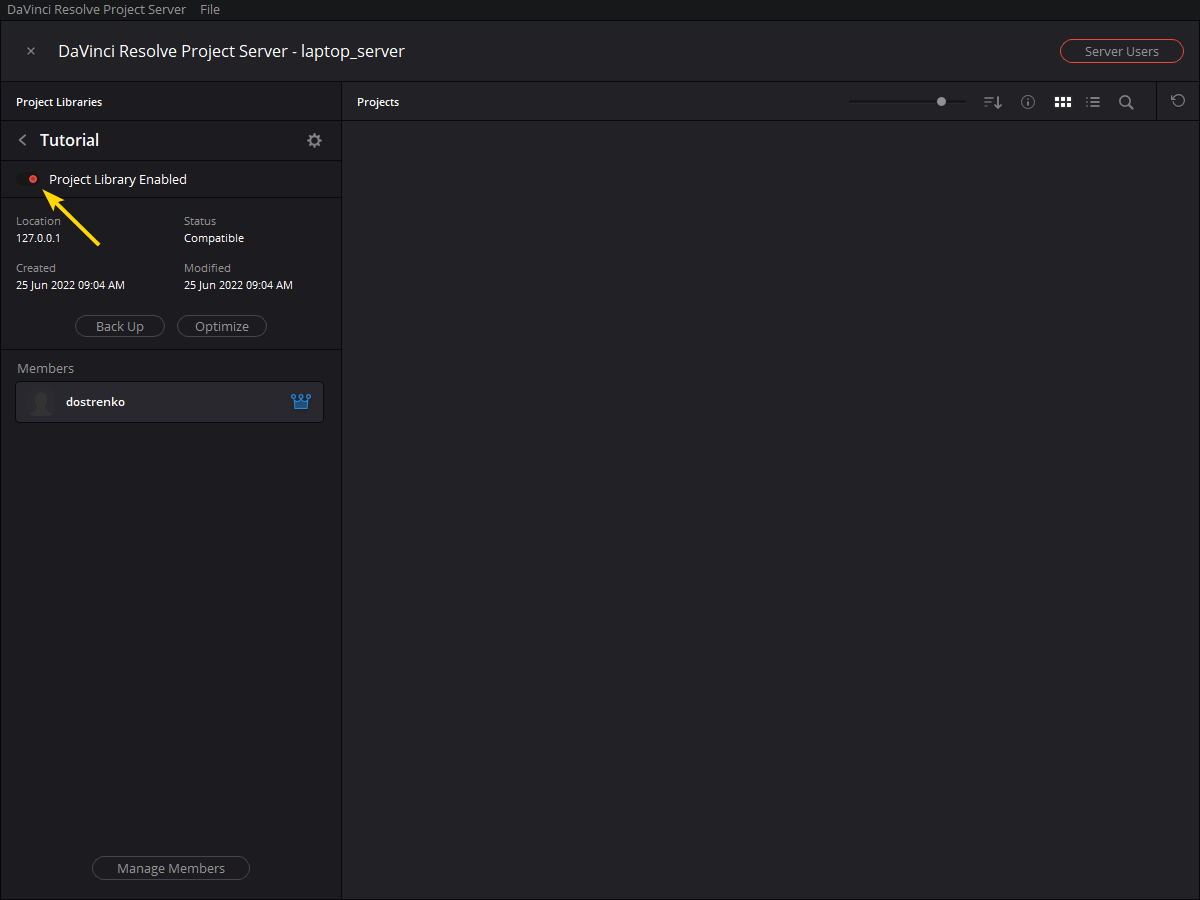Screen dimensions: 1200x900
Task: Click the Project Libraries panel header
Action: click(57, 101)
